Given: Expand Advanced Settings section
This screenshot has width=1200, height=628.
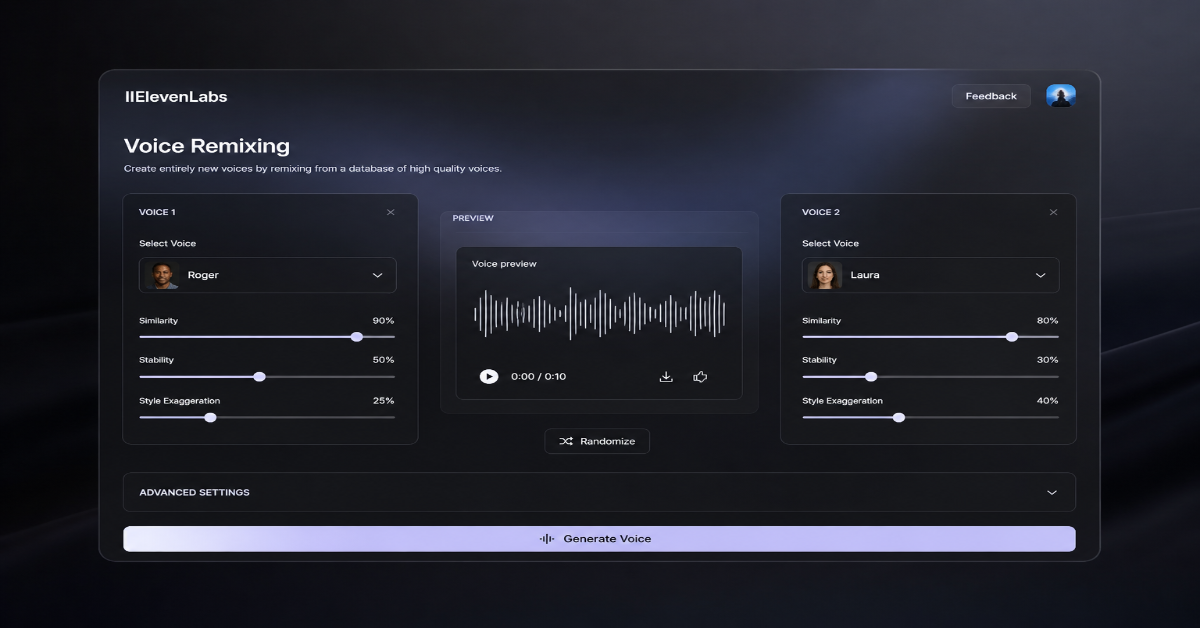Looking at the screenshot, I should [599, 492].
